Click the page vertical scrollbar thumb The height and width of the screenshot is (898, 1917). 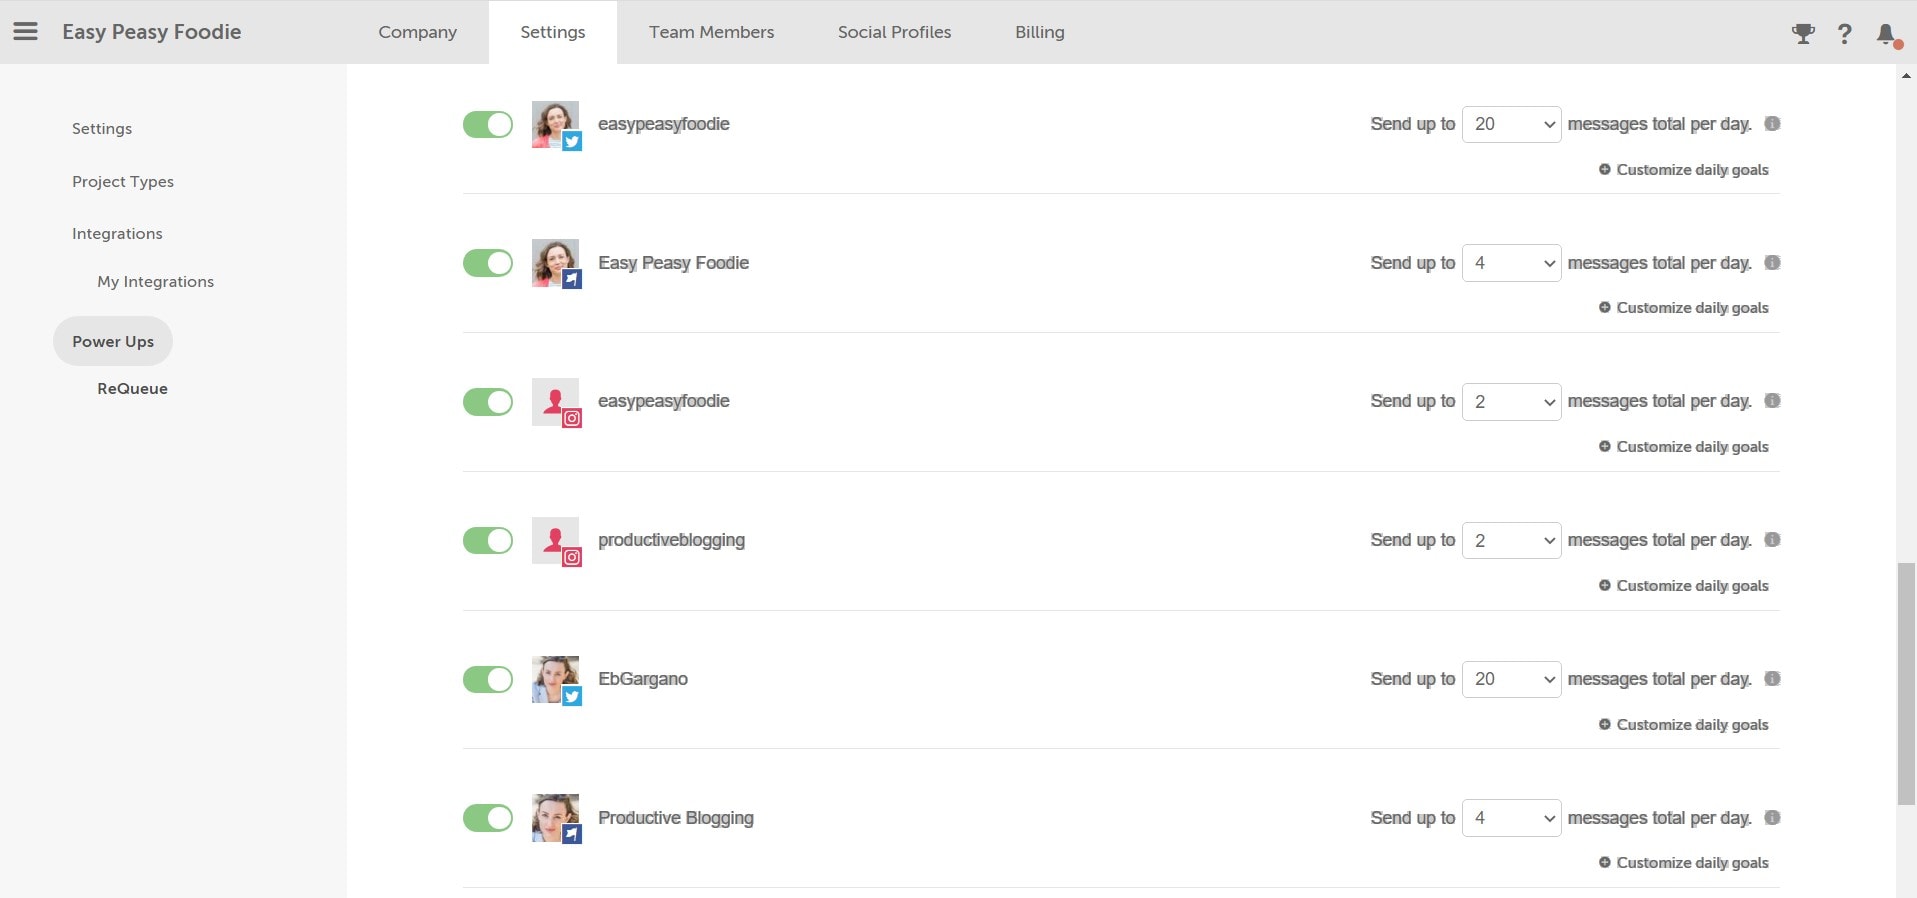(x=1906, y=684)
